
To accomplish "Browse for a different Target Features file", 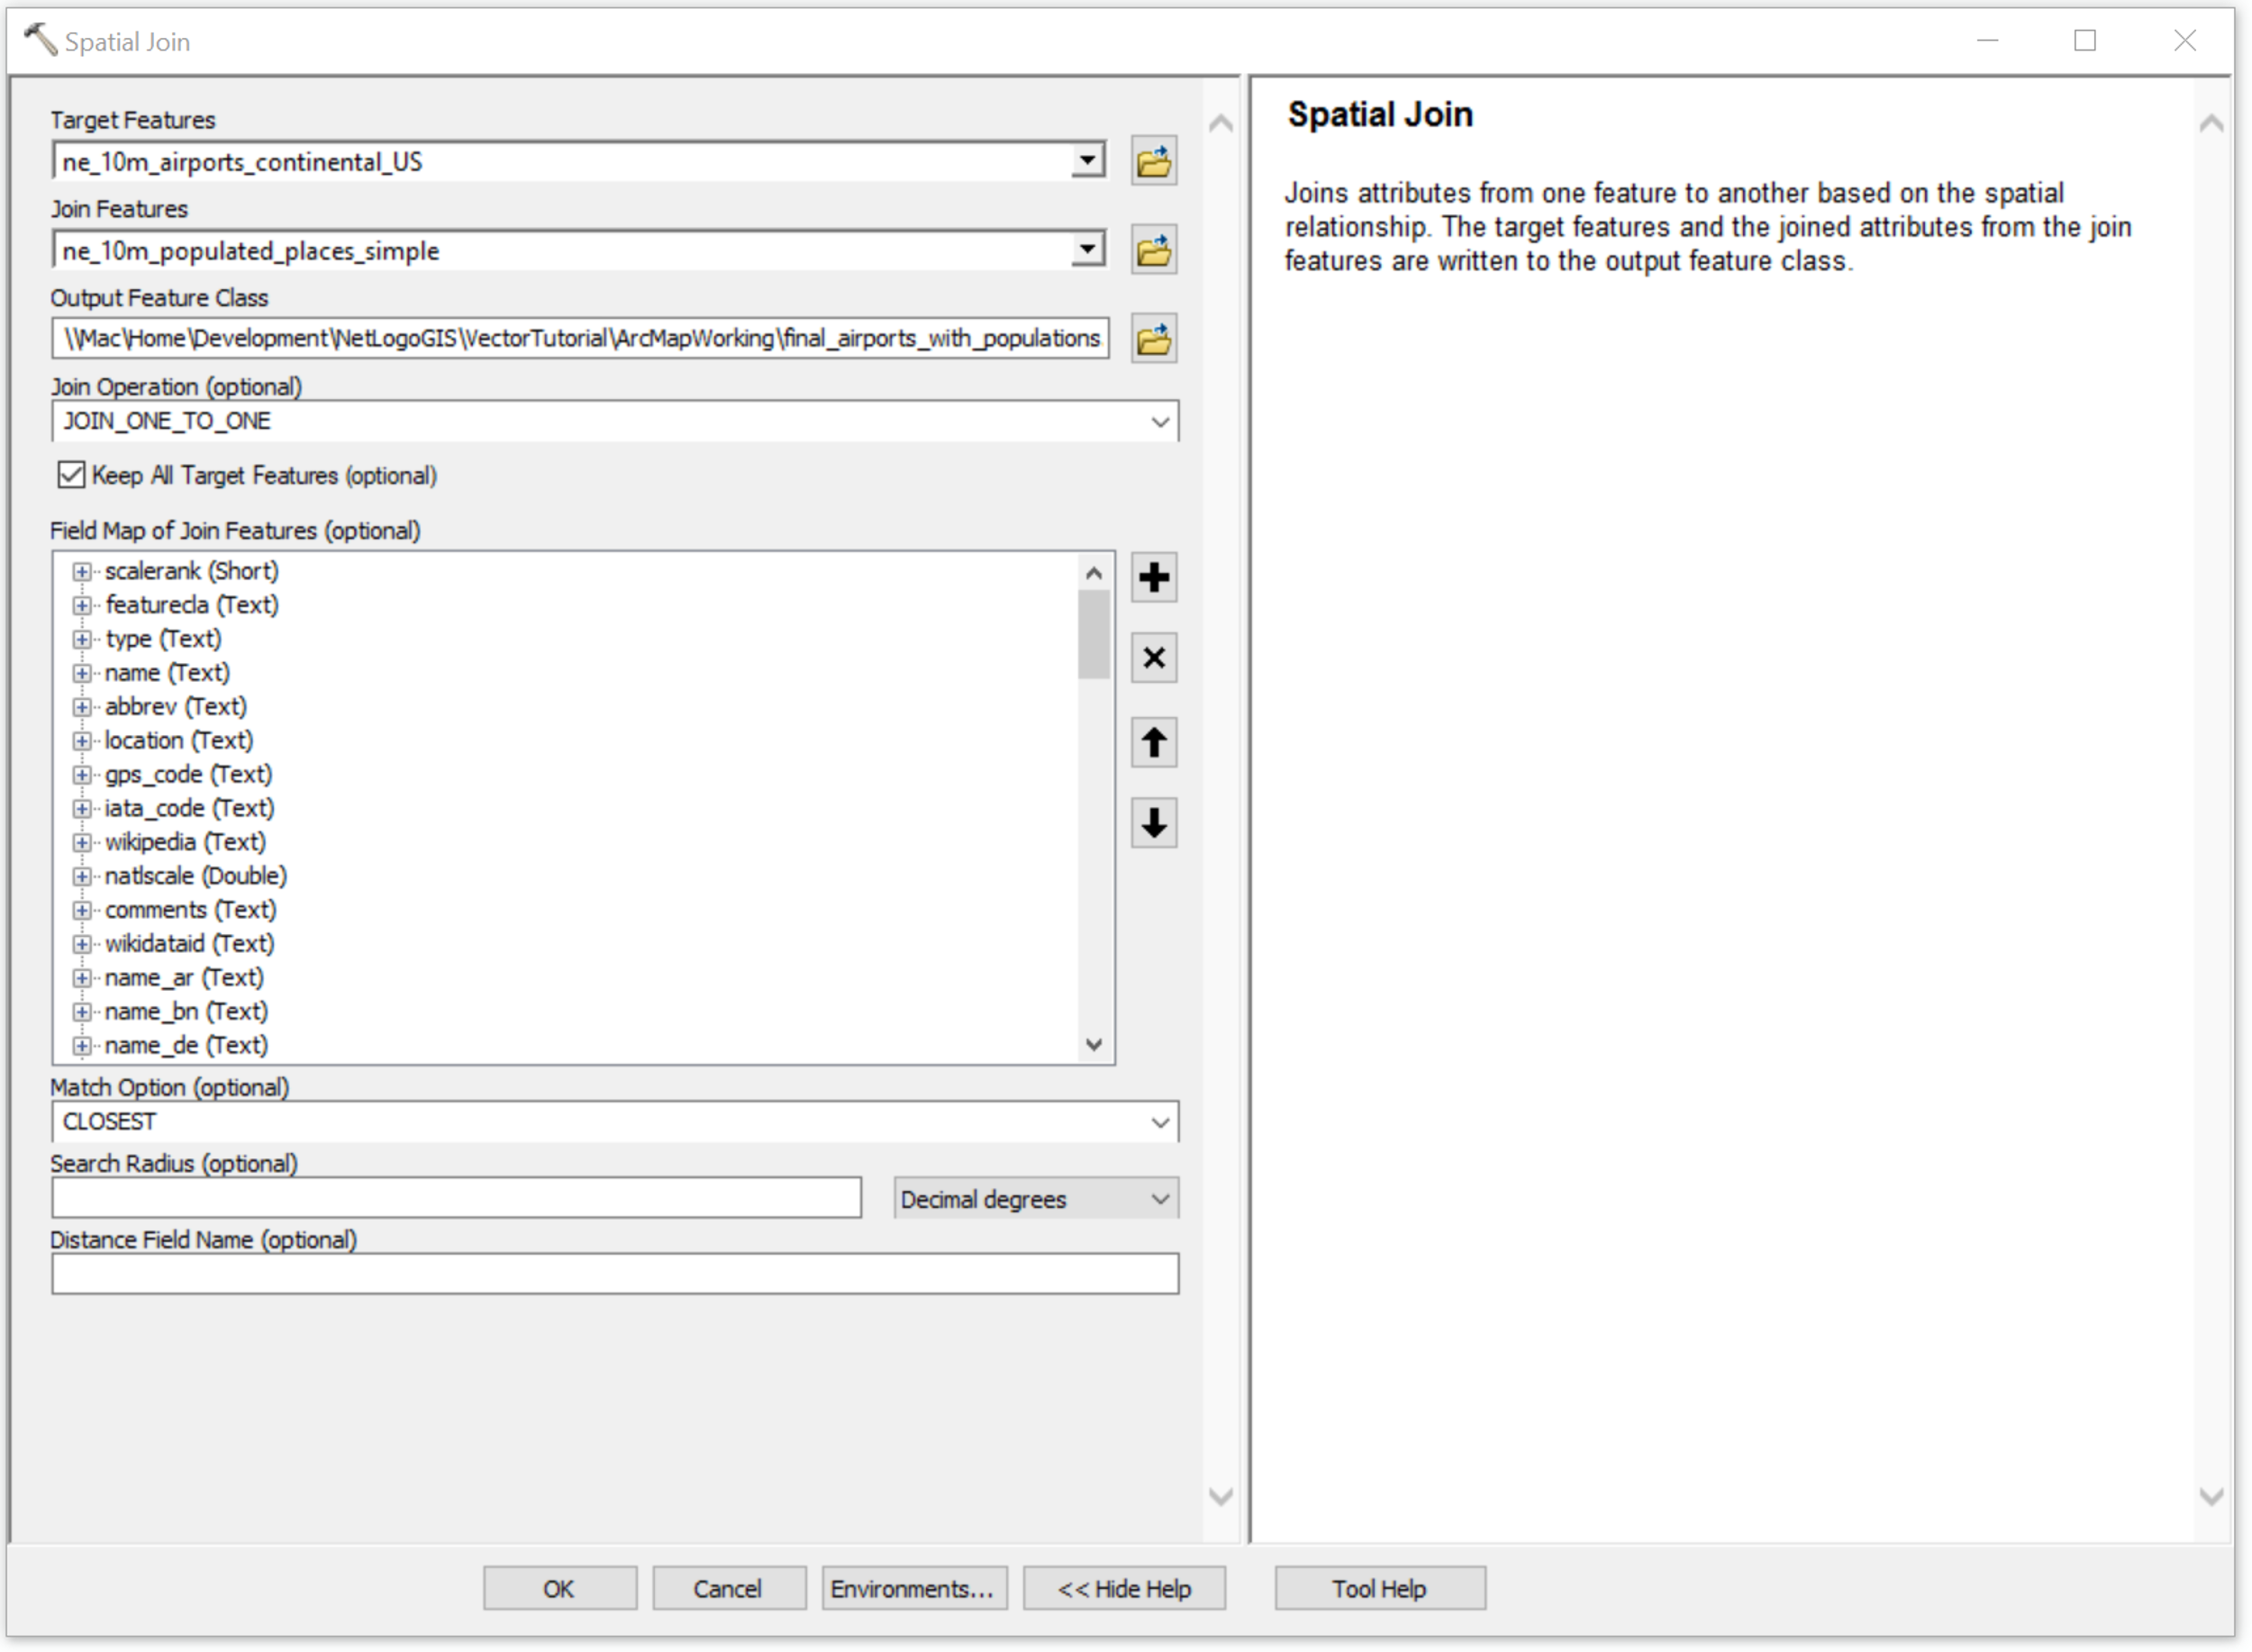I will (1153, 161).
